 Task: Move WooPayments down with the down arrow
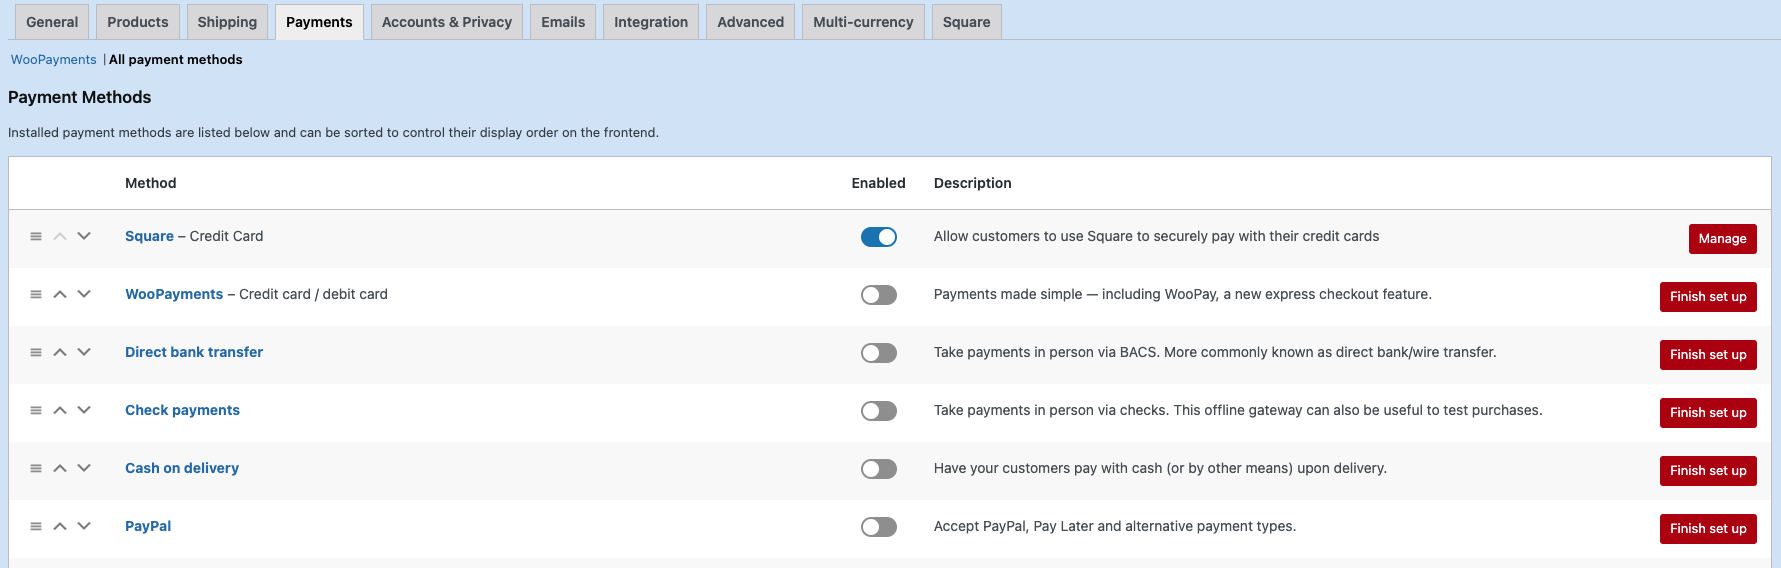coord(84,295)
